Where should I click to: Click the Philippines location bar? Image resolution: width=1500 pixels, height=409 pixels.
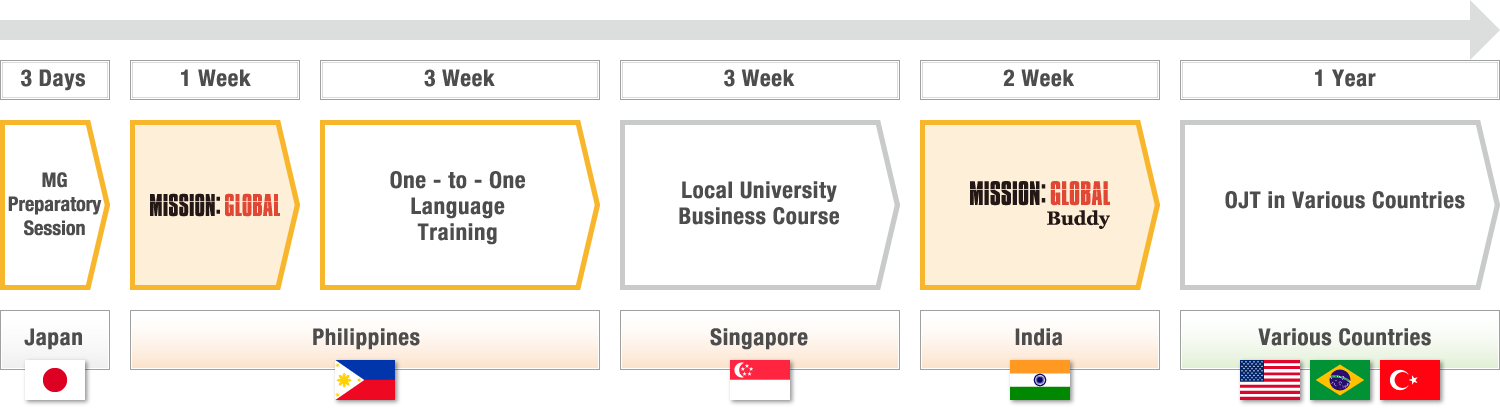[365, 338]
